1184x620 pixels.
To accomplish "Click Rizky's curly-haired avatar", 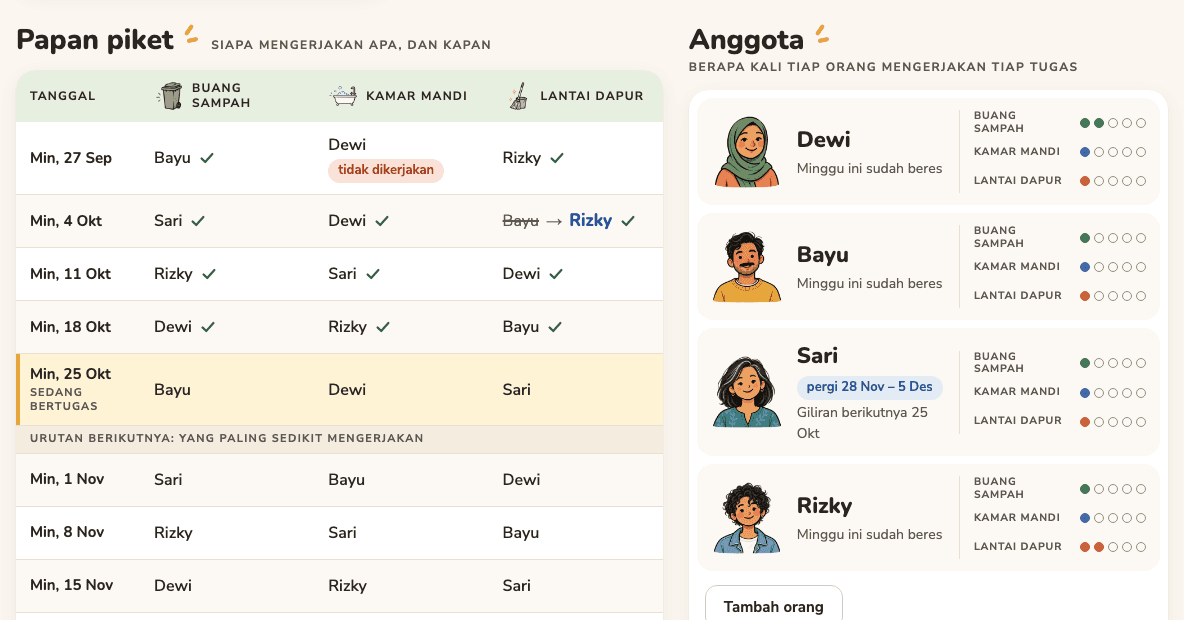I will pos(747,518).
